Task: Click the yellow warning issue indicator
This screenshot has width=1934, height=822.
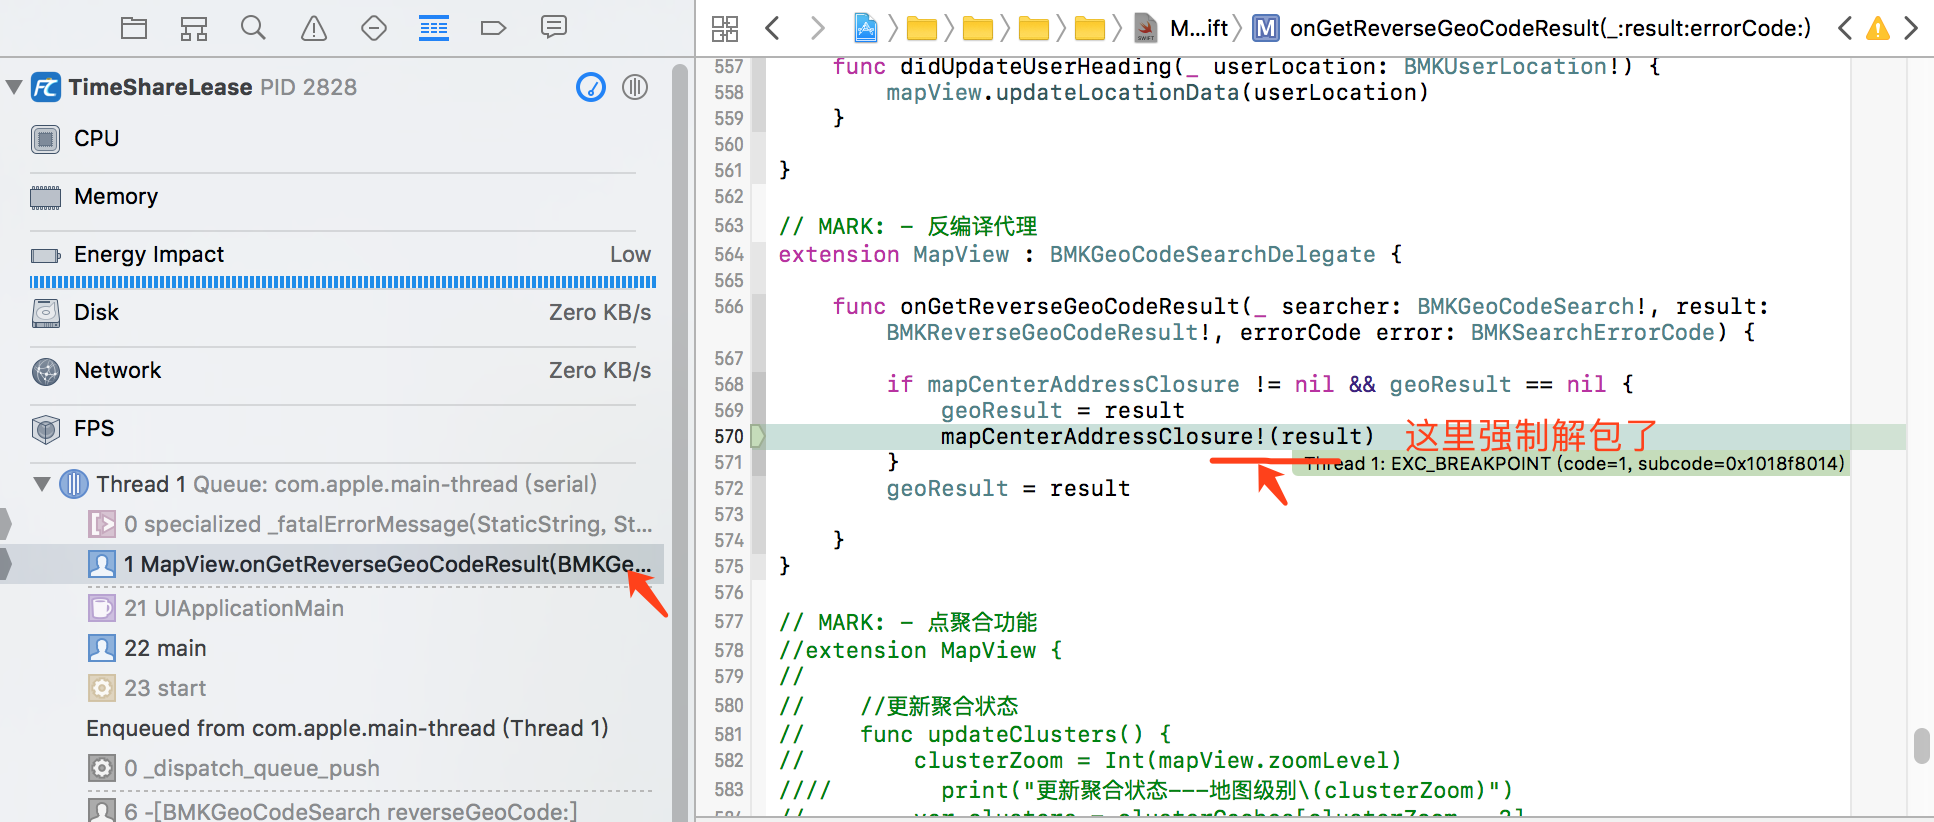Action: coord(1878,28)
